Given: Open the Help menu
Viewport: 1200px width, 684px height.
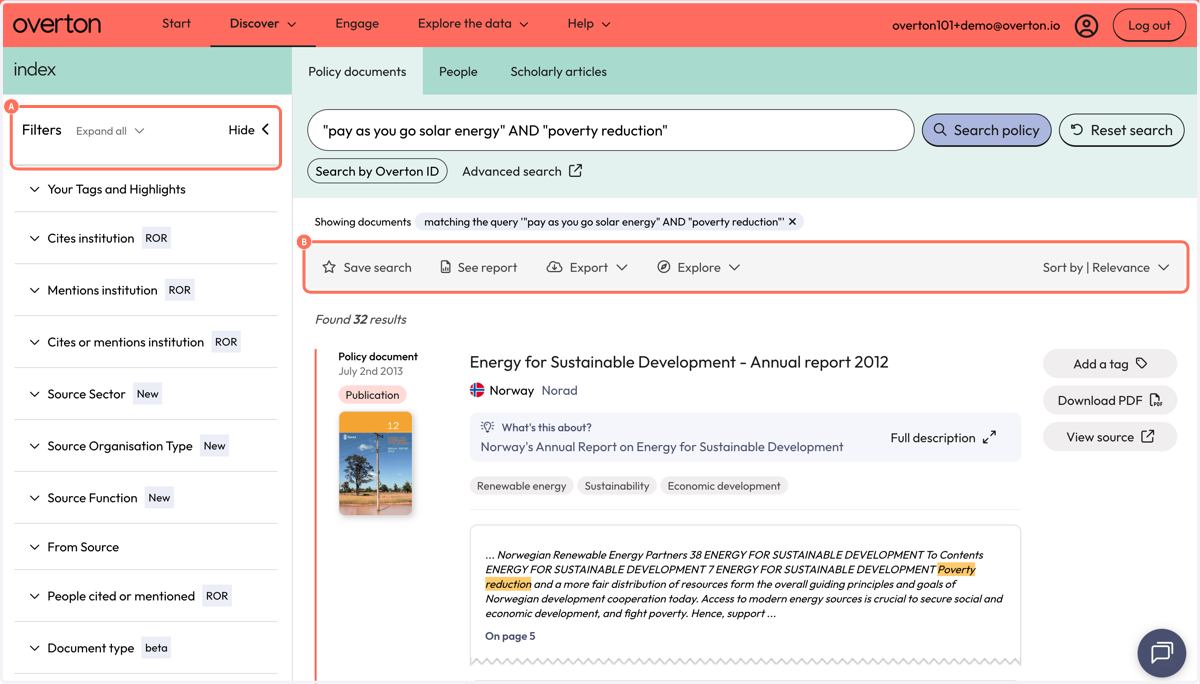Looking at the screenshot, I should pos(589,24).
